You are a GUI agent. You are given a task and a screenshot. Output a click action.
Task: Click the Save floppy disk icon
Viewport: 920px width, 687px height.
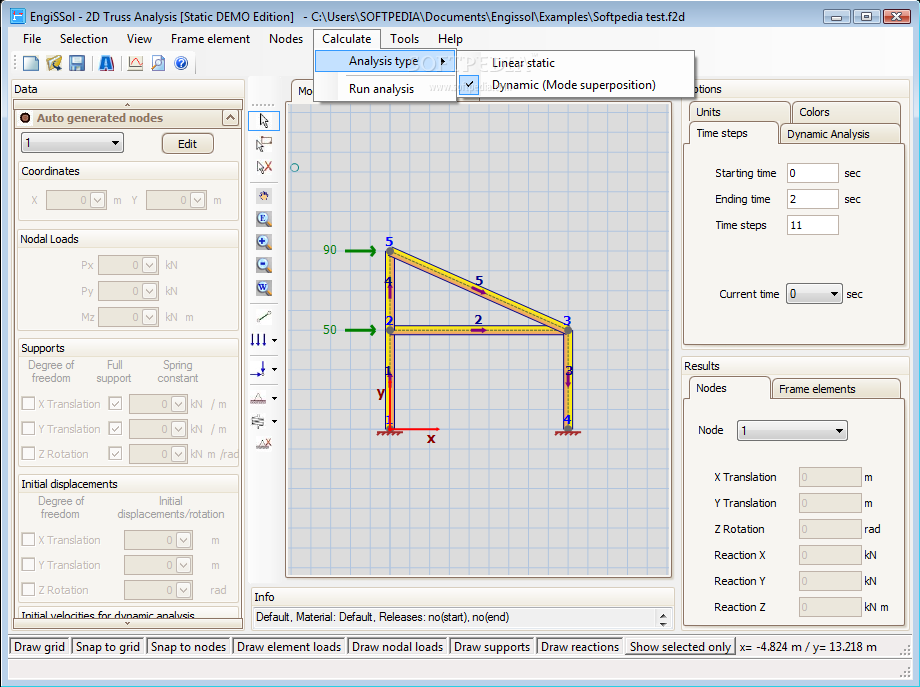click(x=77, y=63)
